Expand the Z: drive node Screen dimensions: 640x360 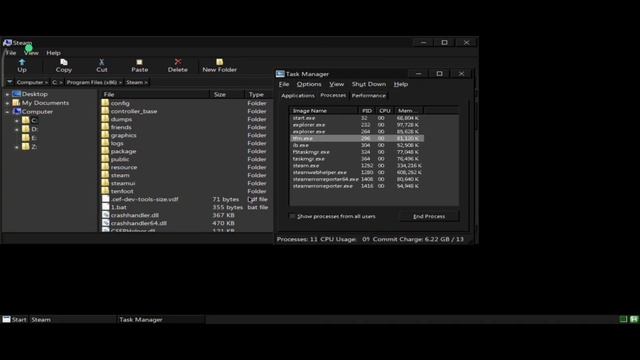click(x=17, y=147)
